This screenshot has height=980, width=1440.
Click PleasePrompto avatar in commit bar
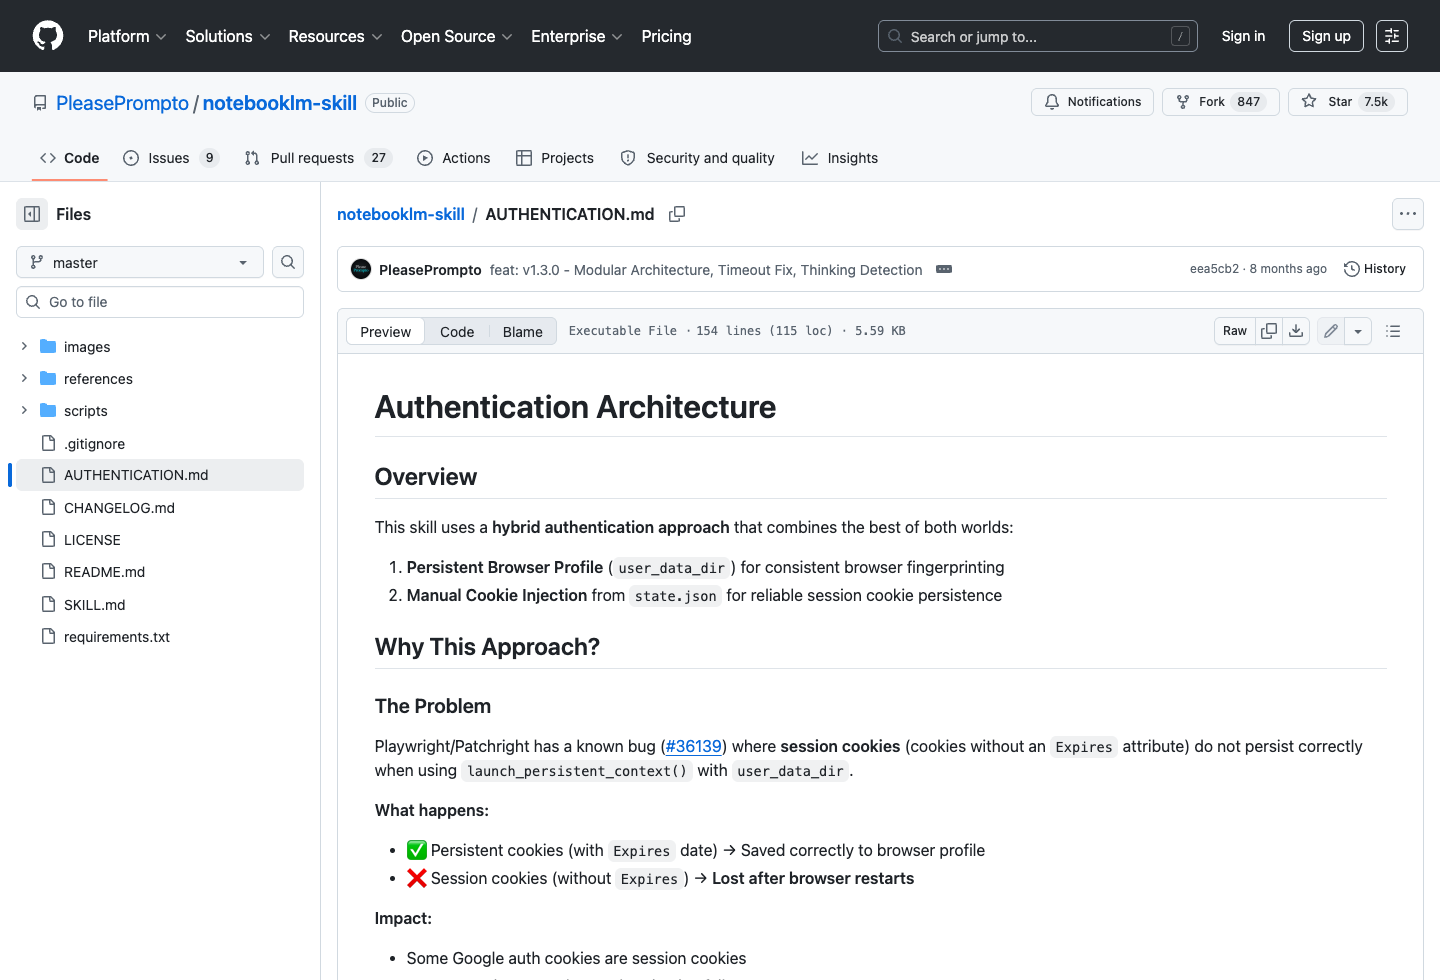click(361, 269)
